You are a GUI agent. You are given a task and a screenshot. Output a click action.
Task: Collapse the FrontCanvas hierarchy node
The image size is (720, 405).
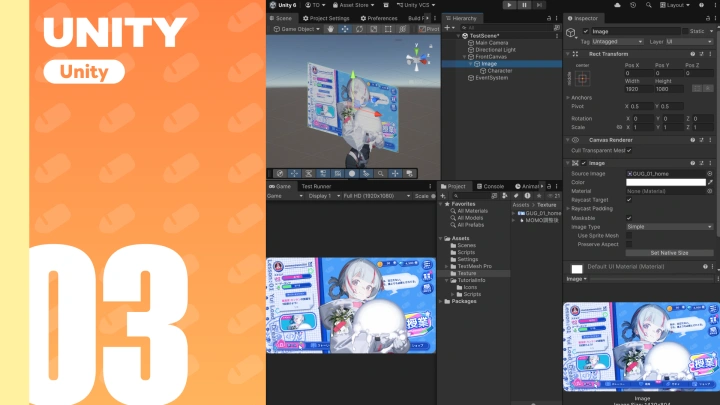coord(464,57)
